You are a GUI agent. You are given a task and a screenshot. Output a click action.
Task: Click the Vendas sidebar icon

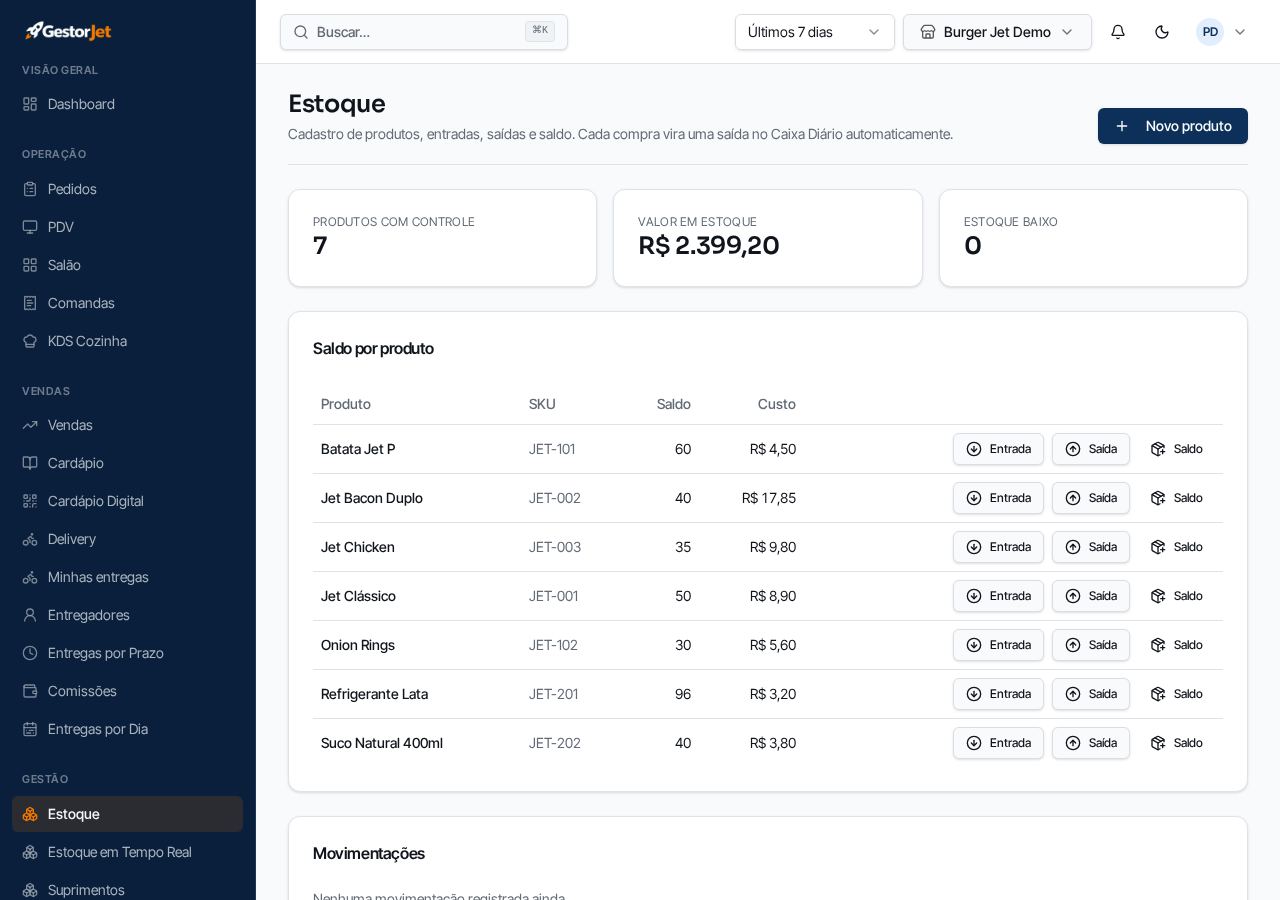tap(30, 425)
